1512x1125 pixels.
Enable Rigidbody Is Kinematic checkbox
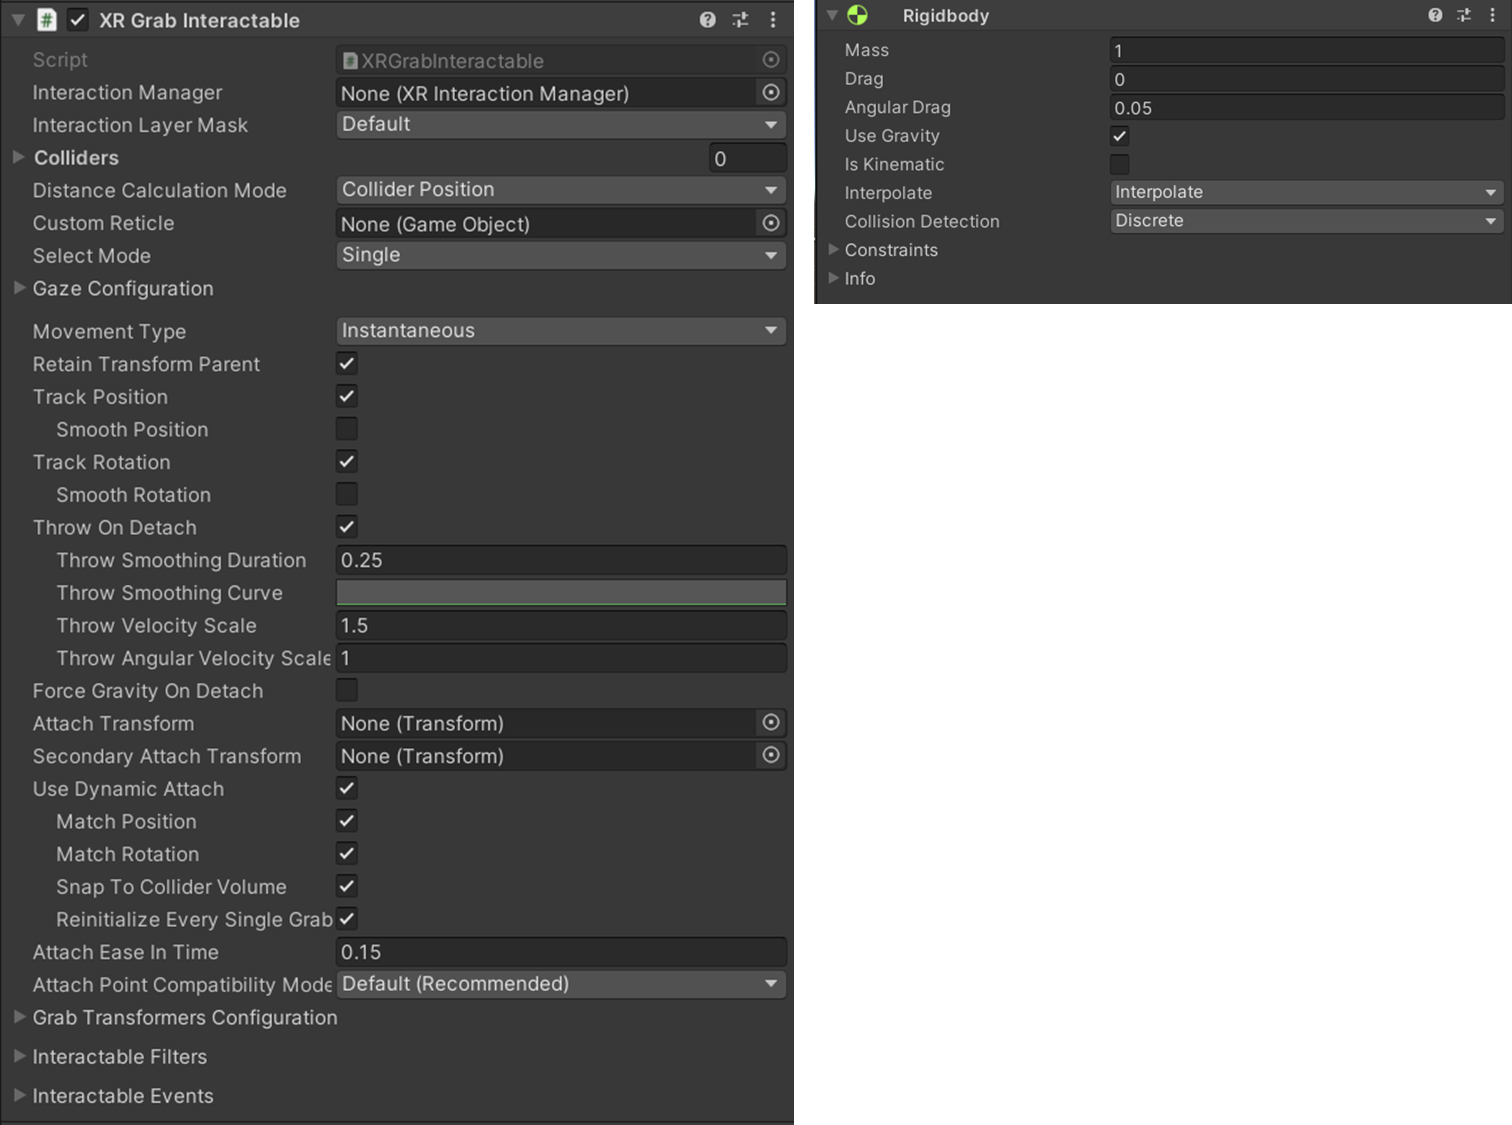pos(1120,164)
